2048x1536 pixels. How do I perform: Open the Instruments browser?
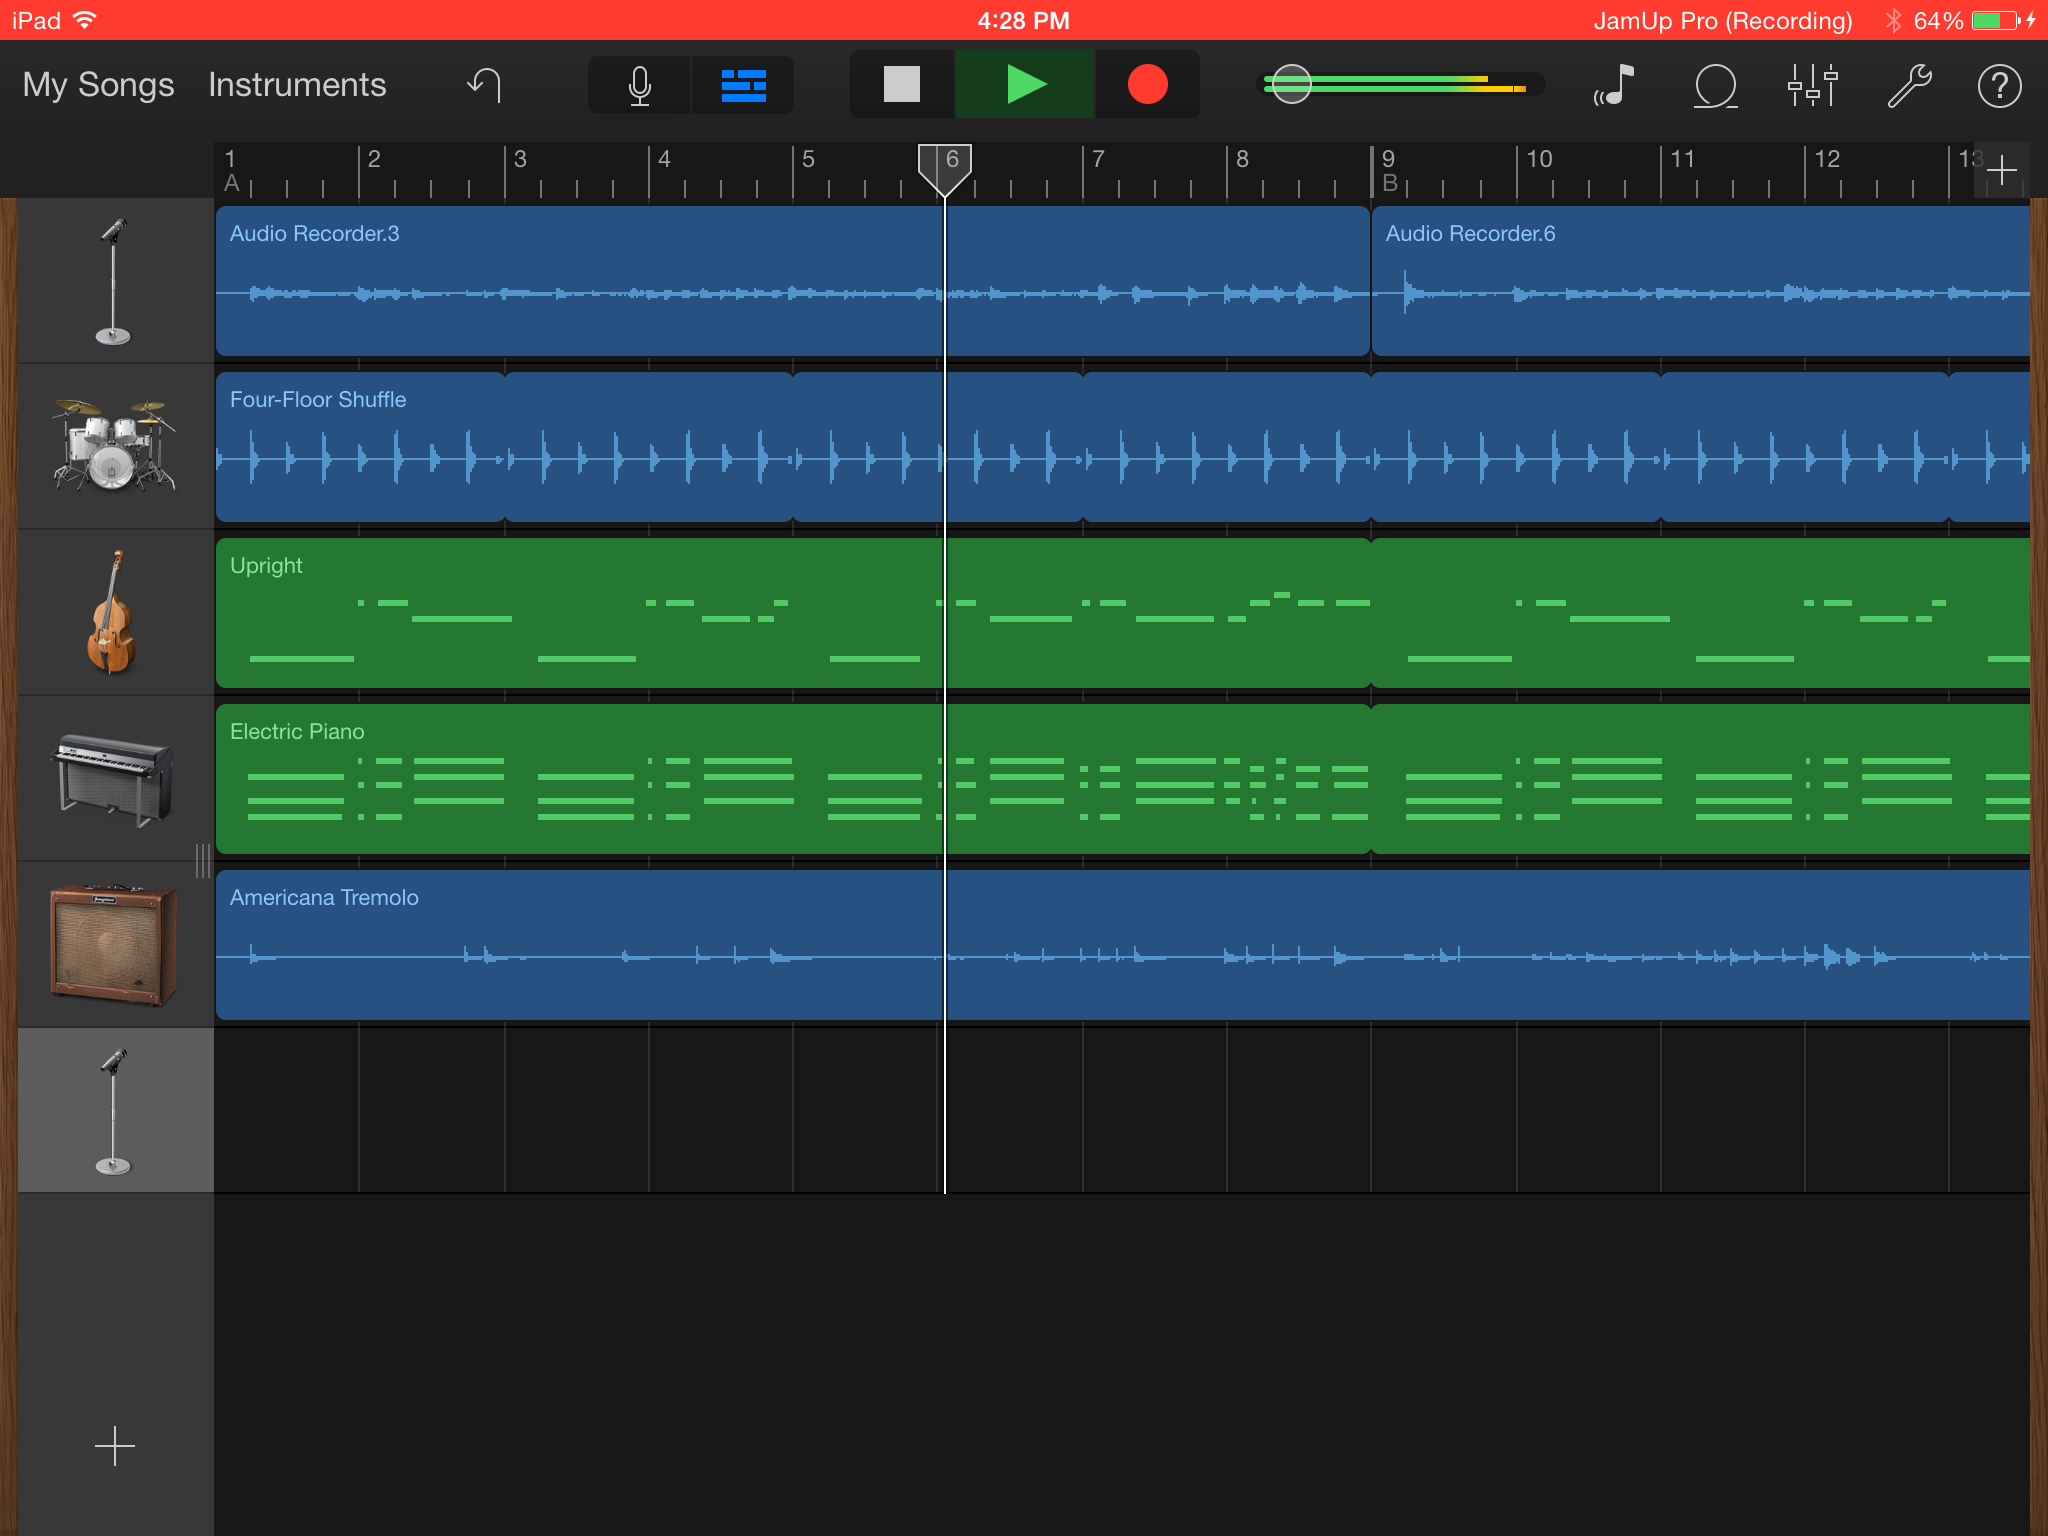(x=297, y=85)
